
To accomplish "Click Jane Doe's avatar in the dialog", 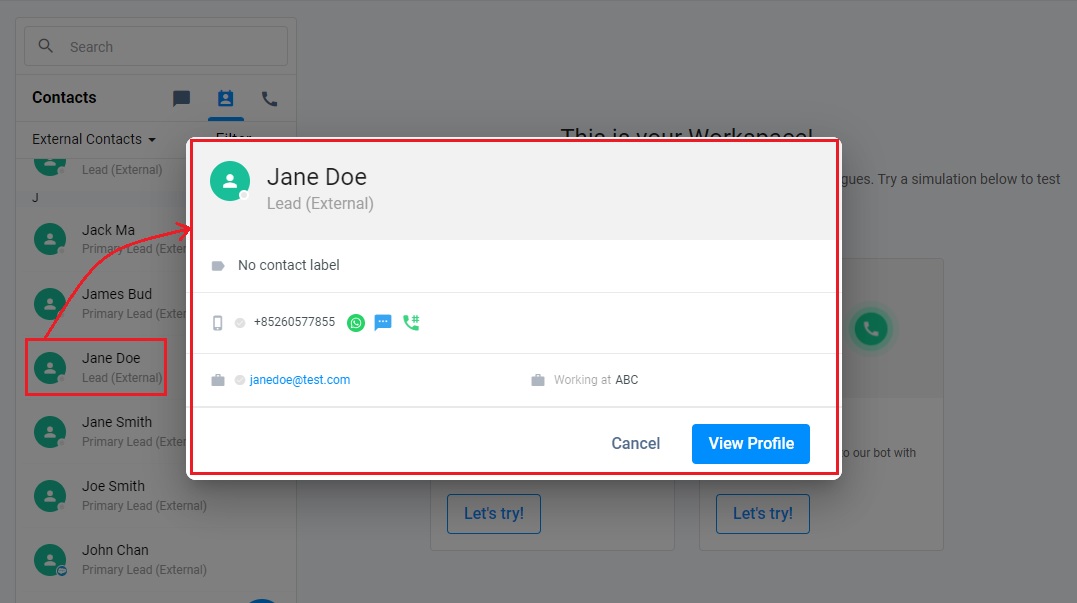I will pyautogui.click(x=230, y=181).
